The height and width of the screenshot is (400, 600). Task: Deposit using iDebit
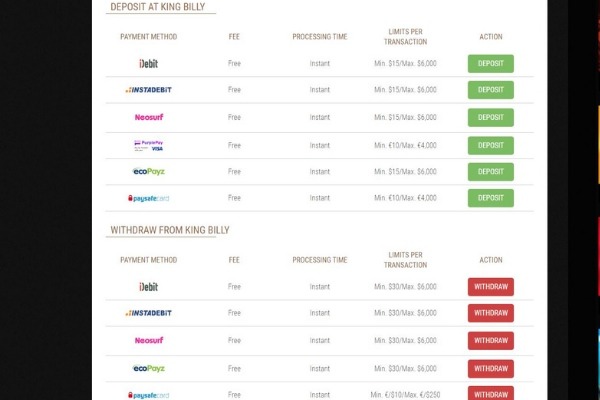pyautogui.click(x=491, y=64)
